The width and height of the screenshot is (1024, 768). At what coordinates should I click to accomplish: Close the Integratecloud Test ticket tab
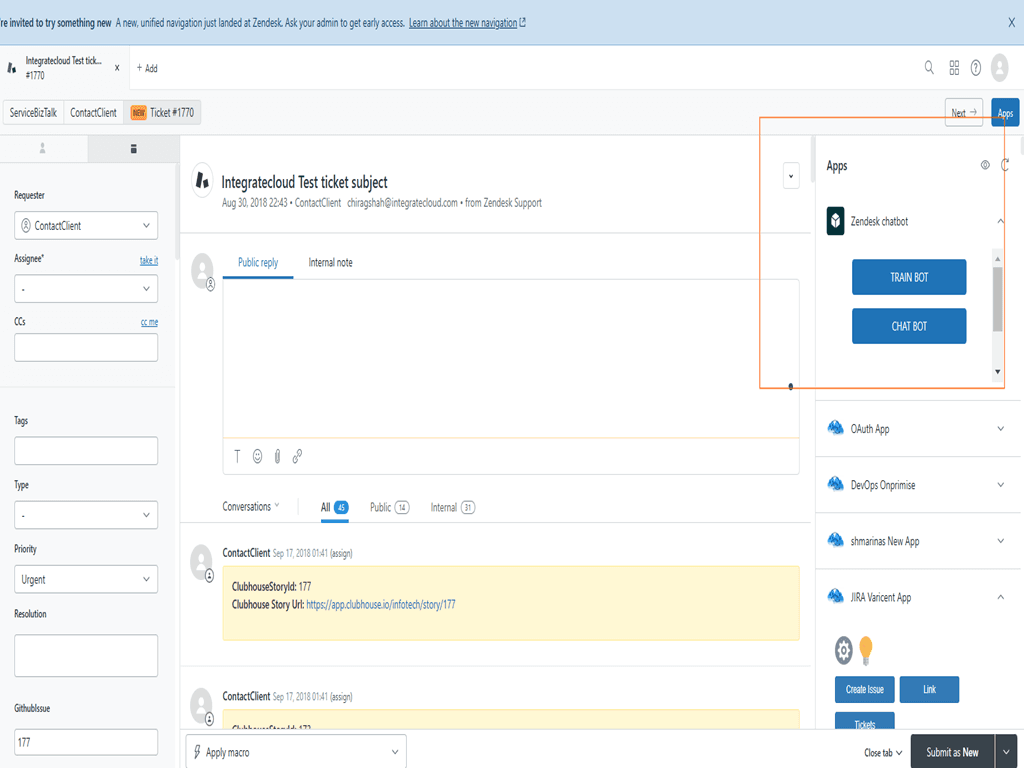point(117,67)
